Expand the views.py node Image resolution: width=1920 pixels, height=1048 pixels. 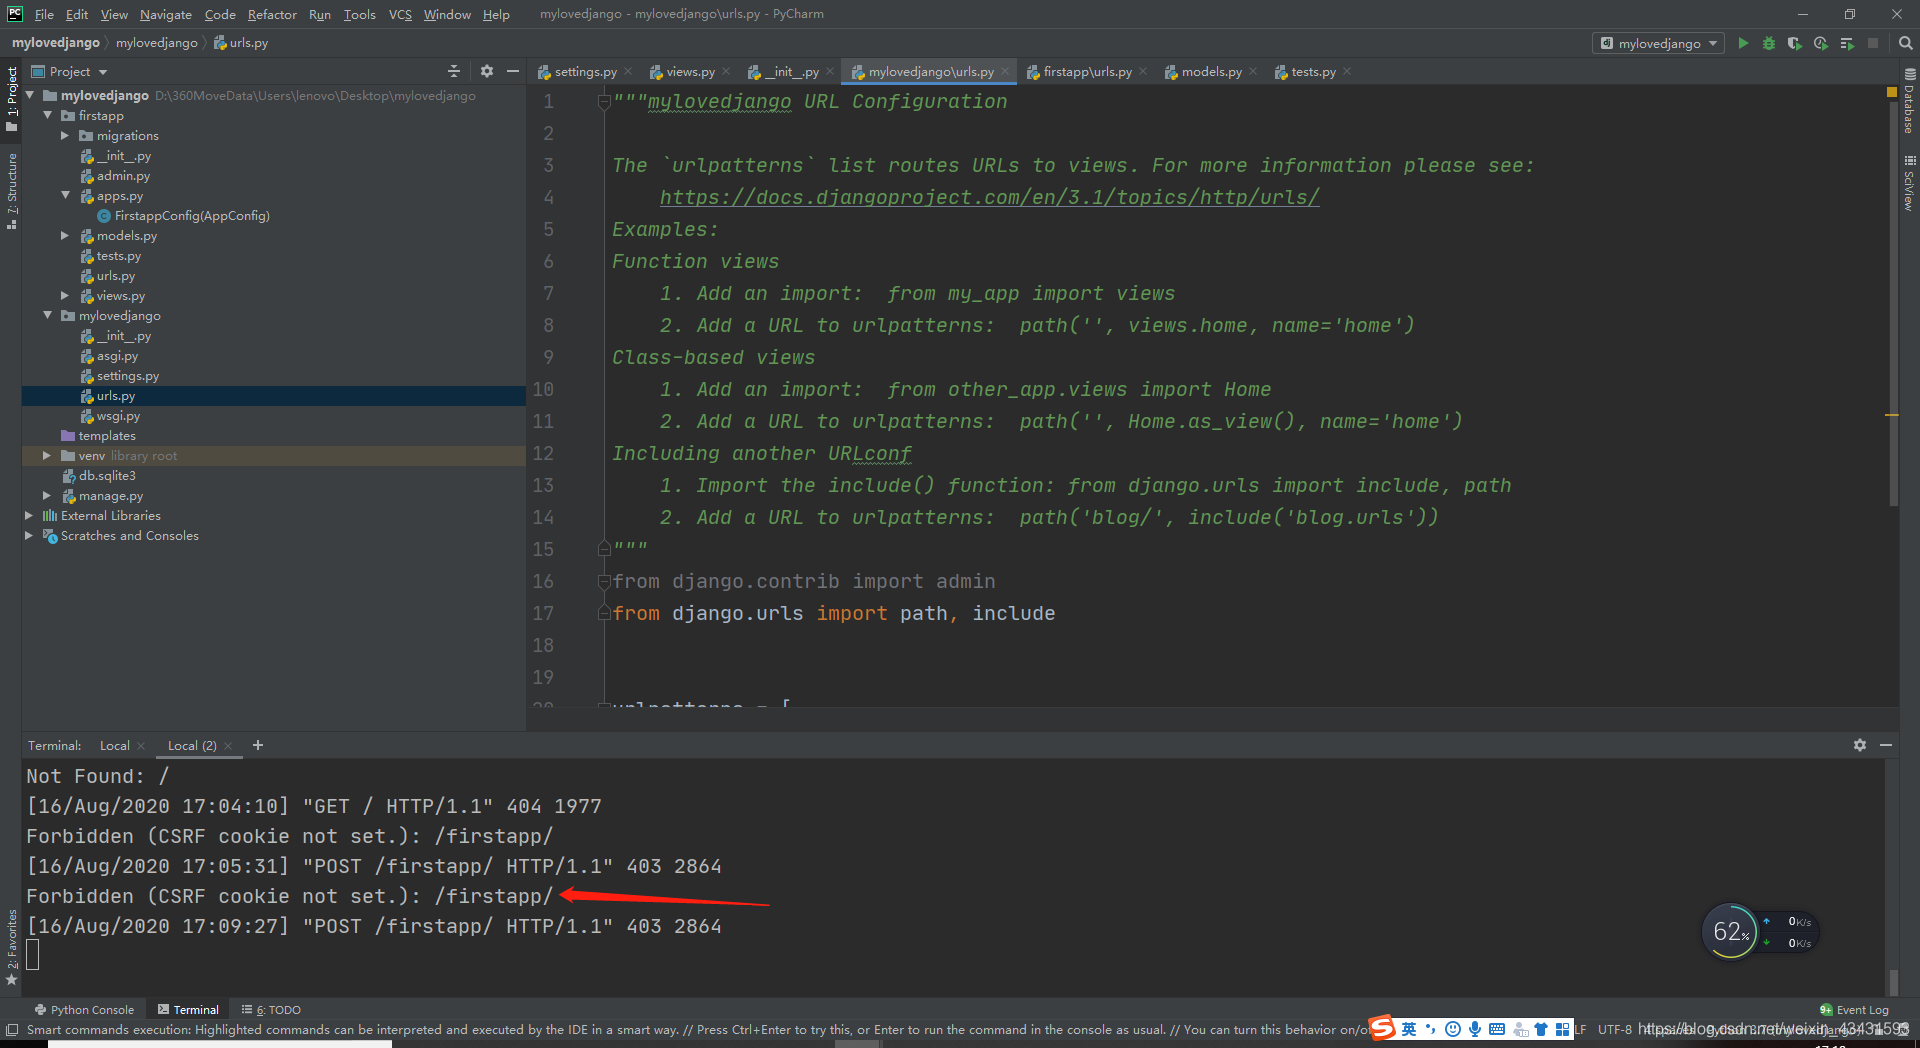click(x=65, y=295)
